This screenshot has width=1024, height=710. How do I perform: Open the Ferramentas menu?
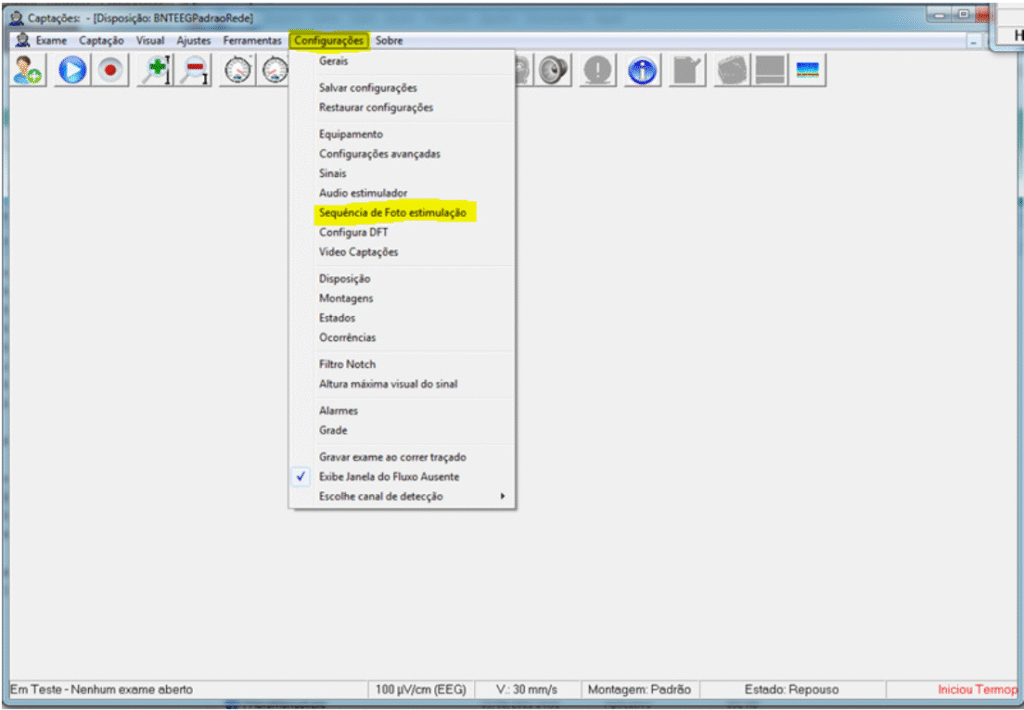(252, 41)
